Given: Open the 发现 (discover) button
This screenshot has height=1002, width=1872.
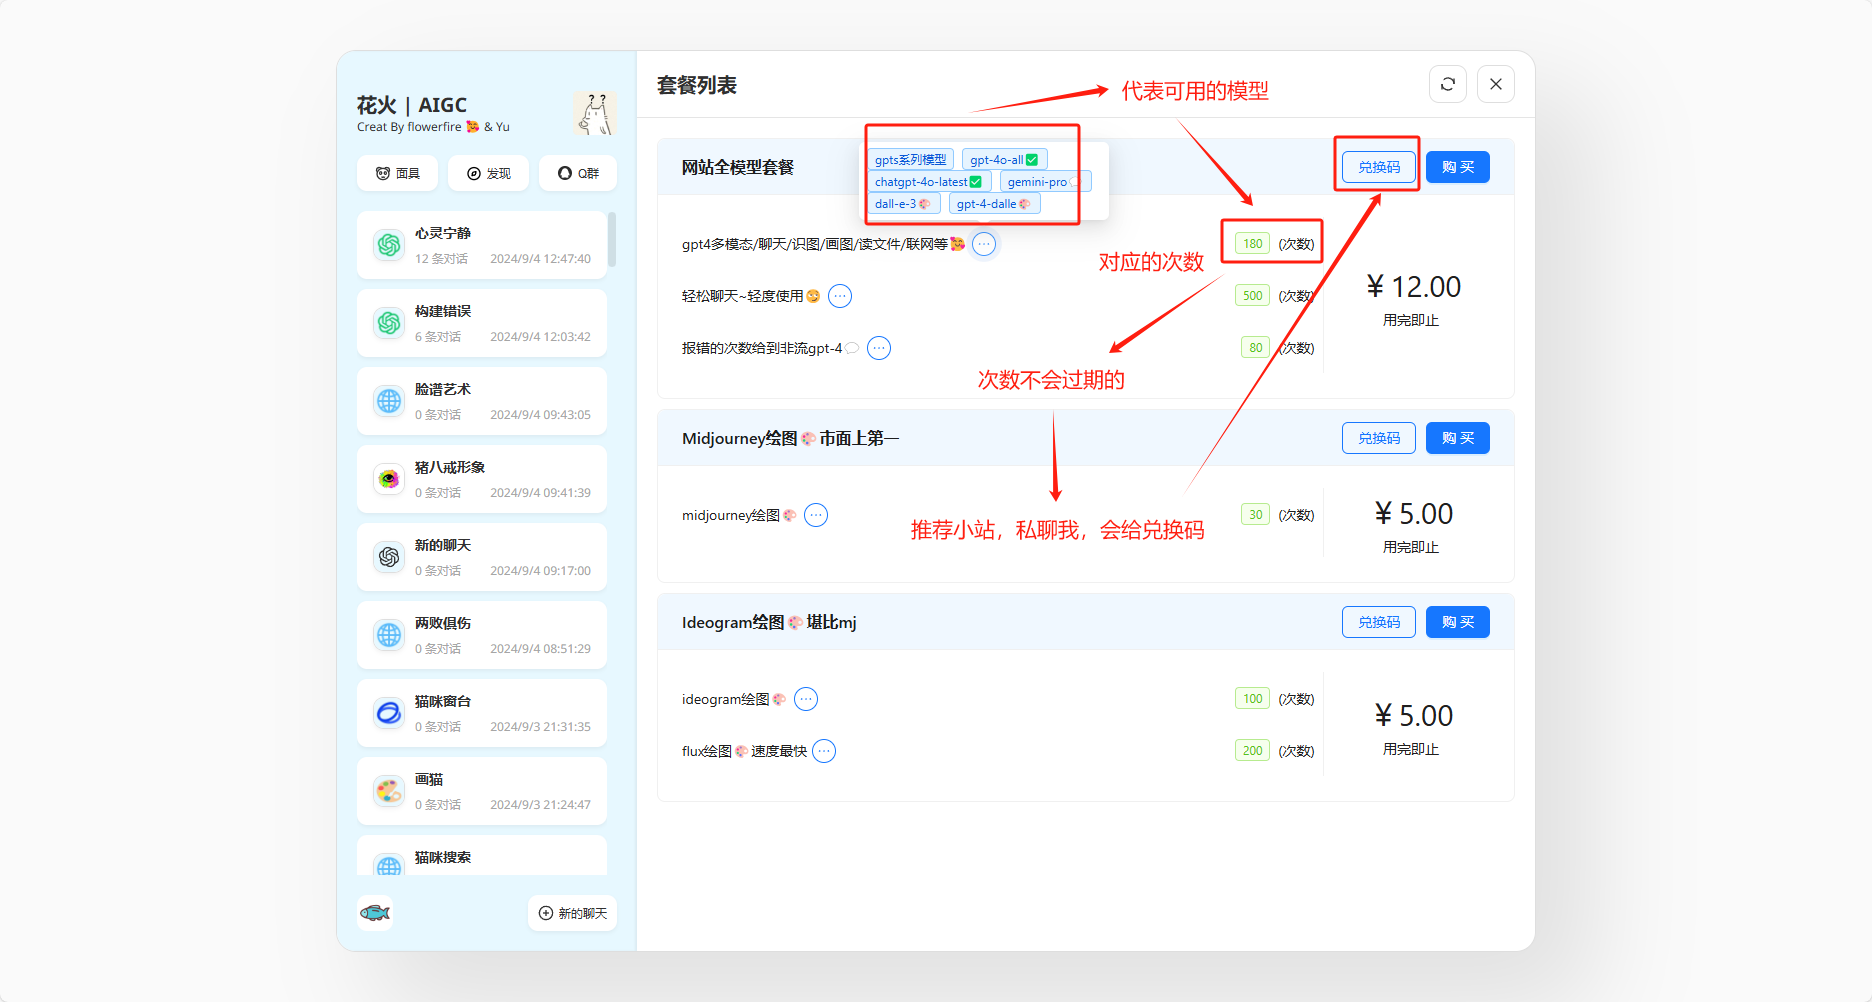Looking at the screenshot, I should pos(488,173).
